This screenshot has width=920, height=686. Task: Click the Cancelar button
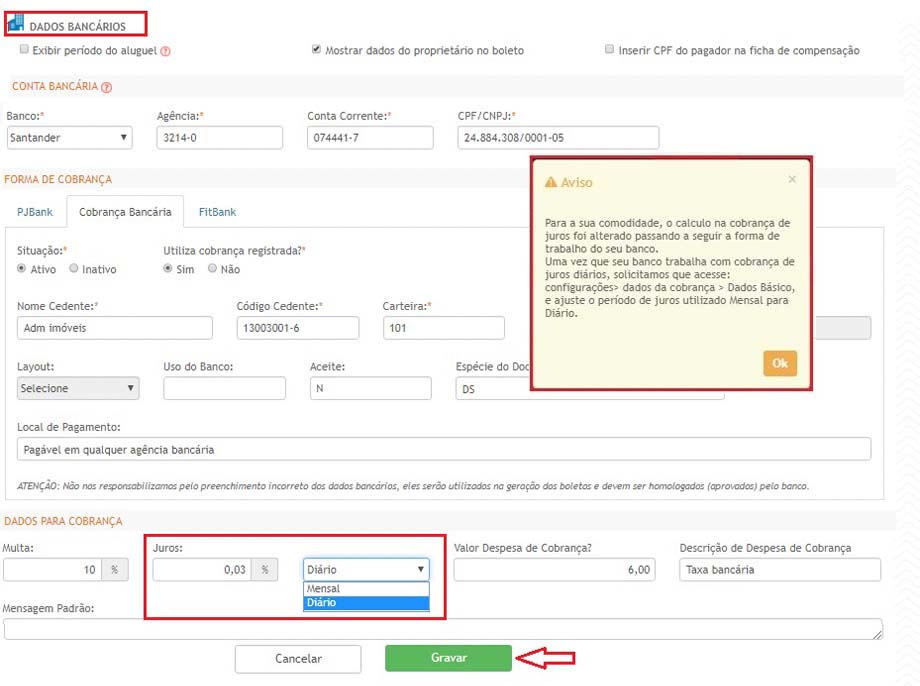pos(298,659)
